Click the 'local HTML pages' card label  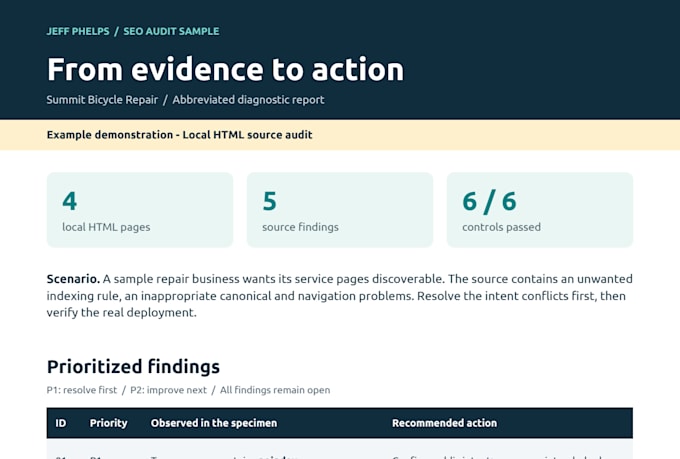point(106,227)
